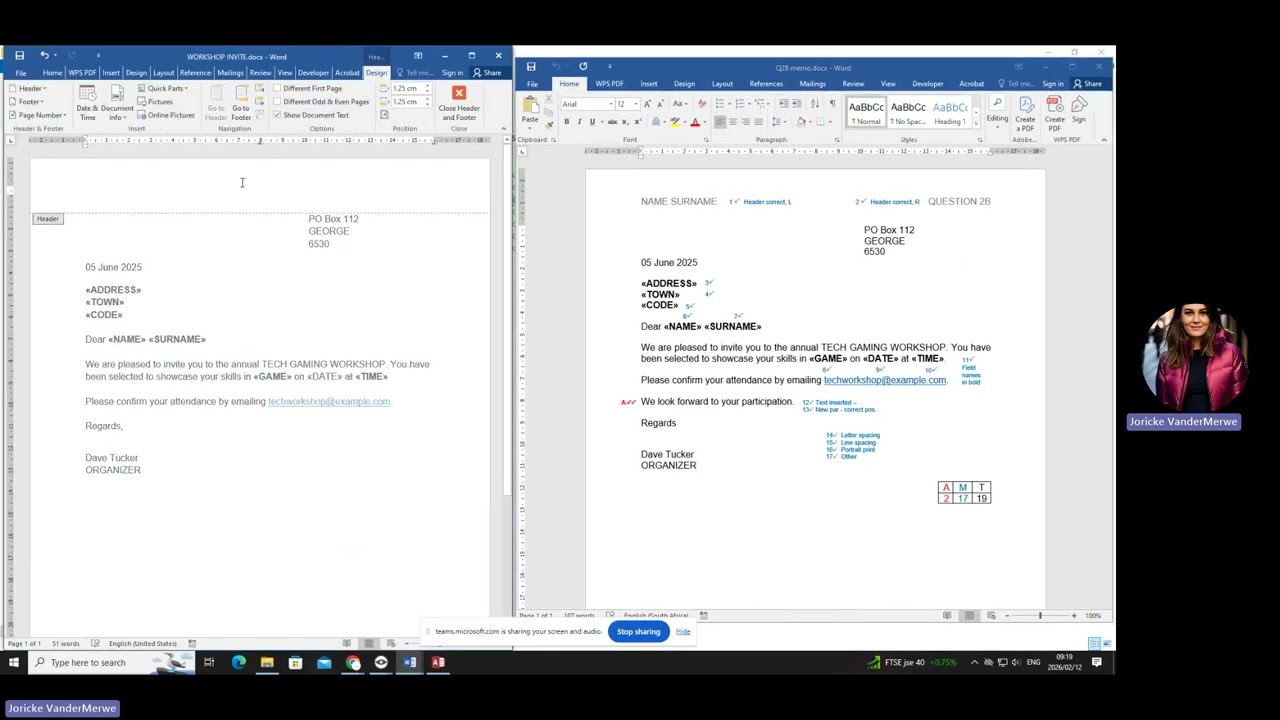The image size is (1280, 720).
Task: Expand the Styles gallery
Action: (974, 123)
